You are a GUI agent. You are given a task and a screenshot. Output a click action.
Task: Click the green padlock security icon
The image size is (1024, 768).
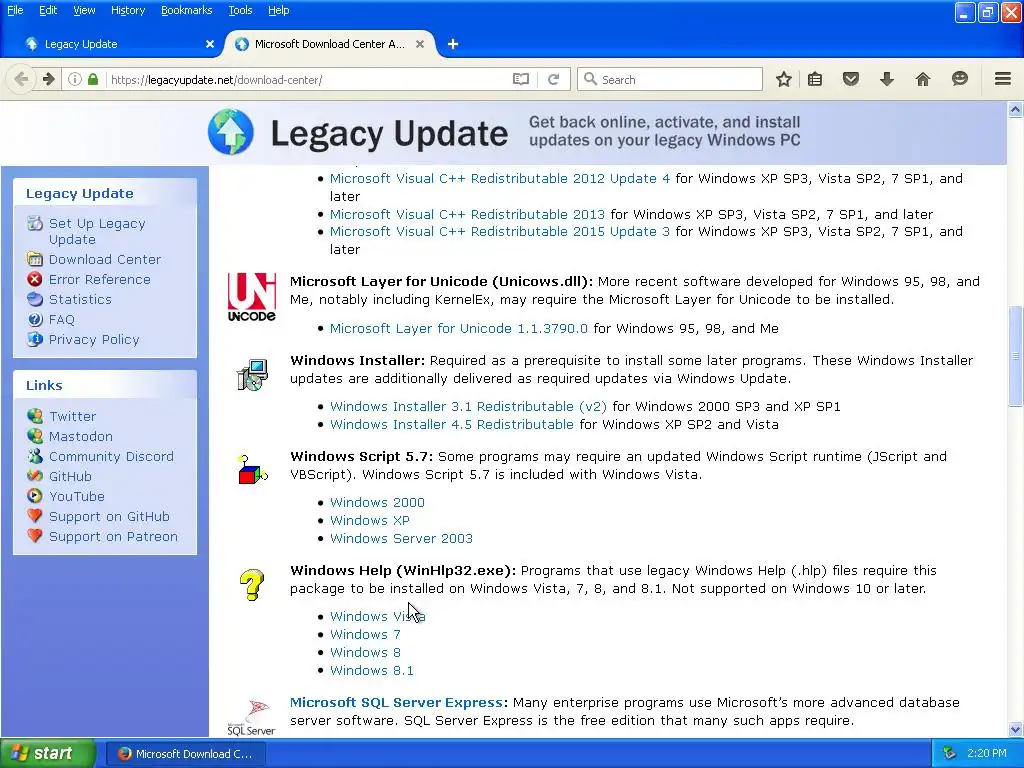(93, 79)
